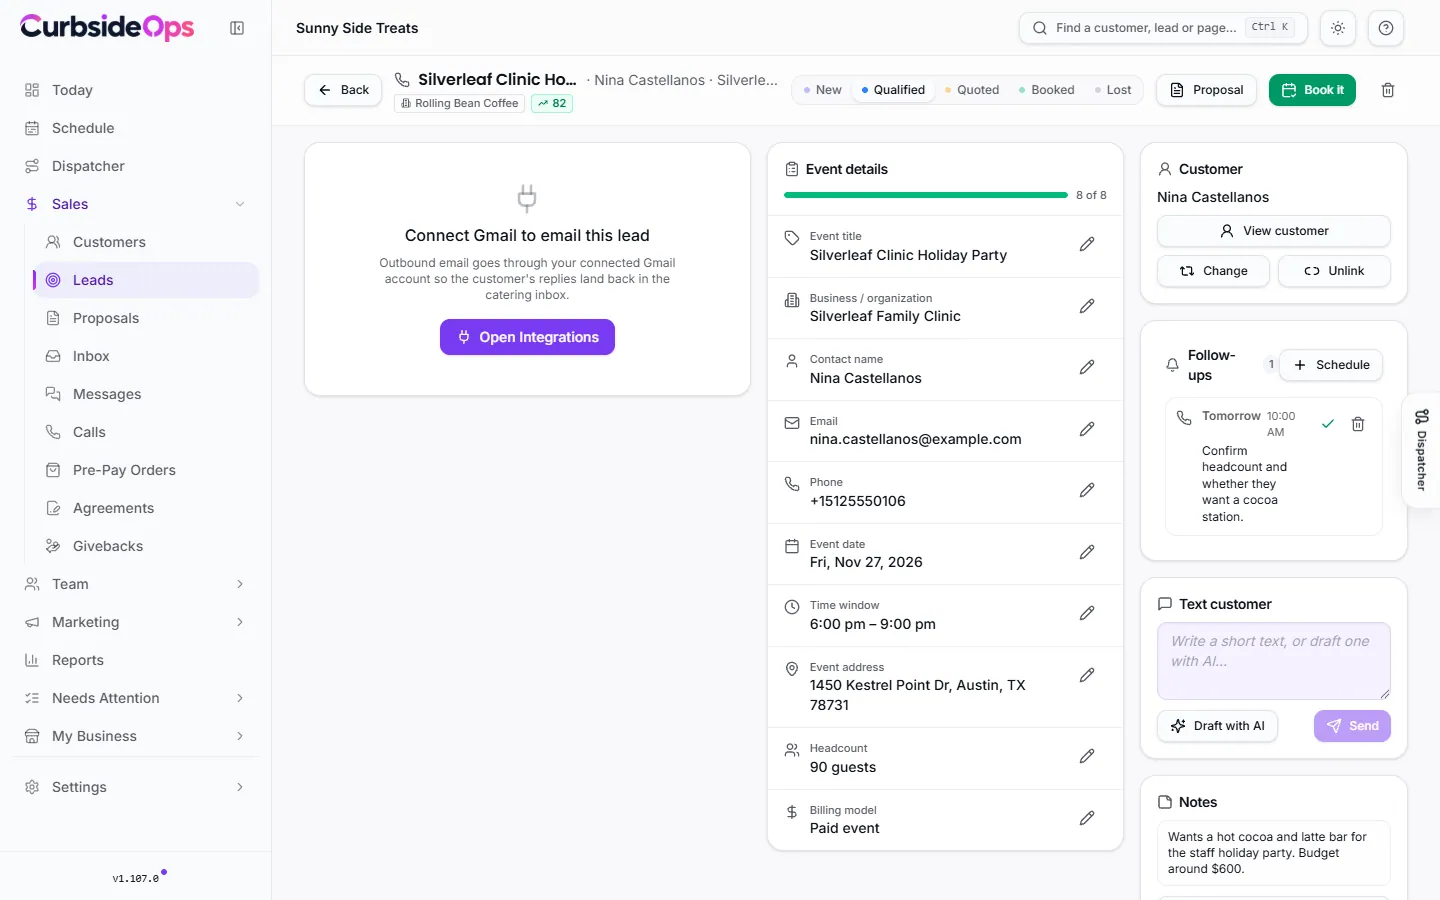The height and width of the screenshot is (900, 1440).
Task: Open the help question mark icon
Action: point(1386,28)
